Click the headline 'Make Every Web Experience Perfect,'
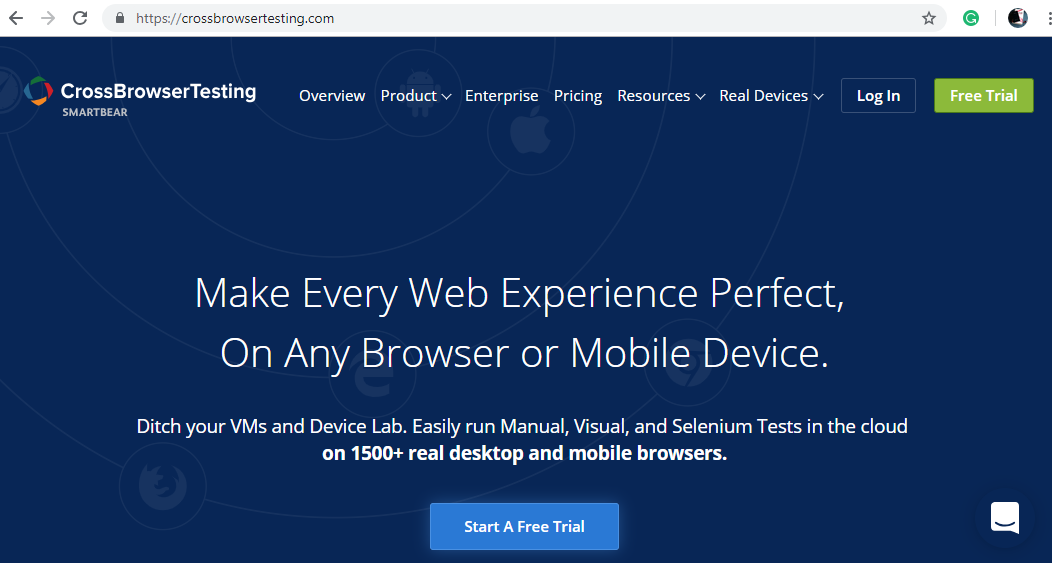1052x563 pixels. [x=519, y=293]
